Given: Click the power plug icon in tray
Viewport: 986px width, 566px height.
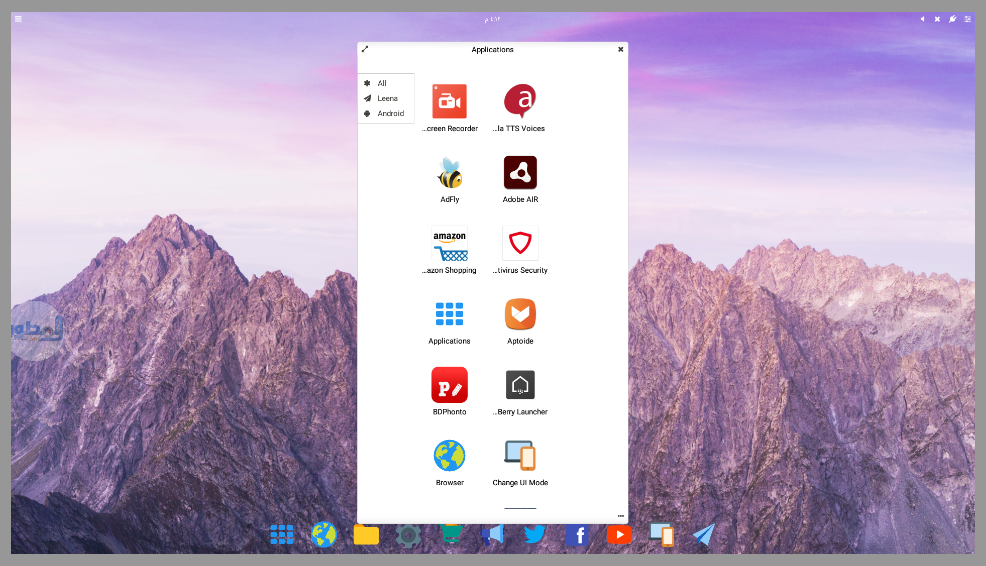Looking at the screenshot, I should [x=953, y=19].
